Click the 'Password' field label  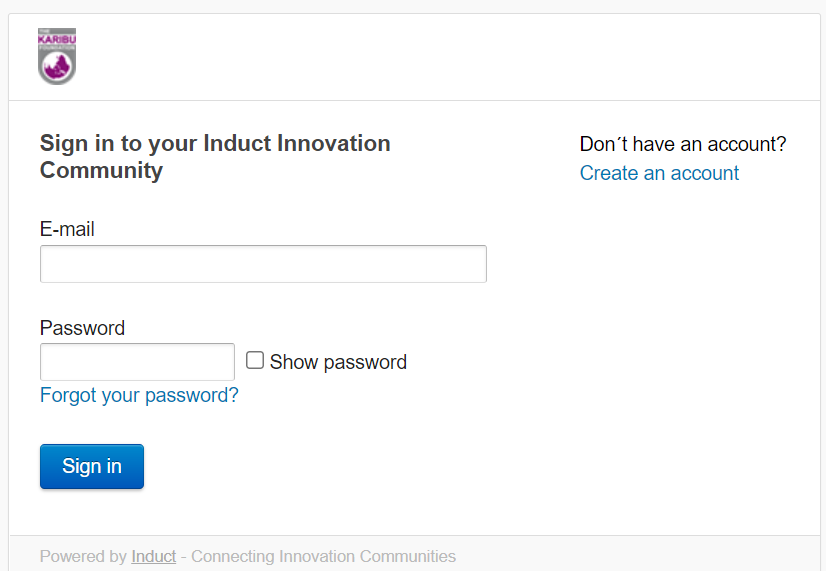pyautogui.click(x=82, y=328)
